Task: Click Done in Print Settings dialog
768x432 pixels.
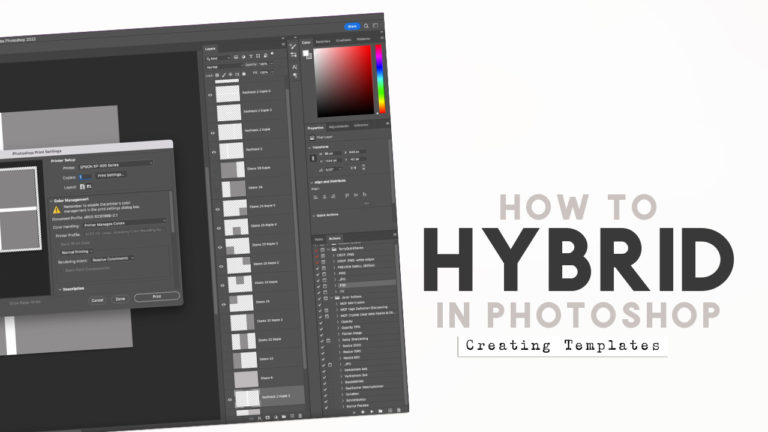Action: (120, 299)
